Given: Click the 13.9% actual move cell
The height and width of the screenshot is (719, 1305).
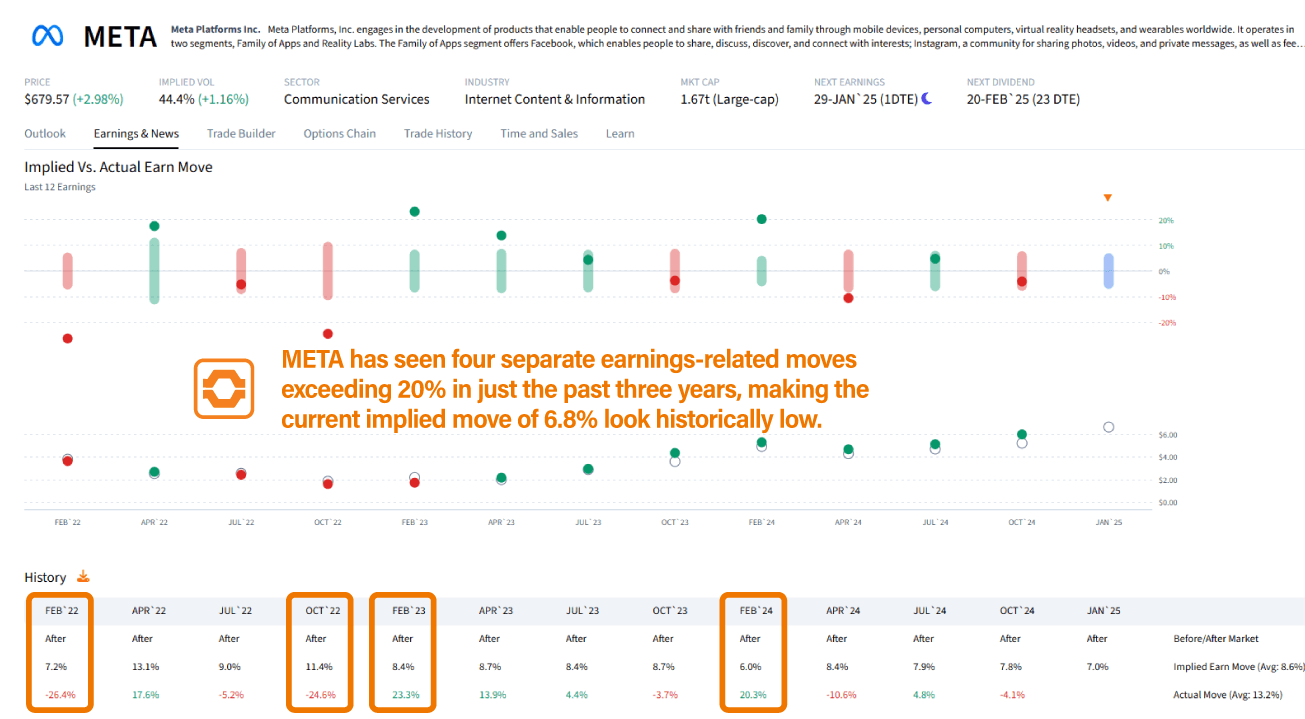Looking at the screenshot, I should (493, 694).
